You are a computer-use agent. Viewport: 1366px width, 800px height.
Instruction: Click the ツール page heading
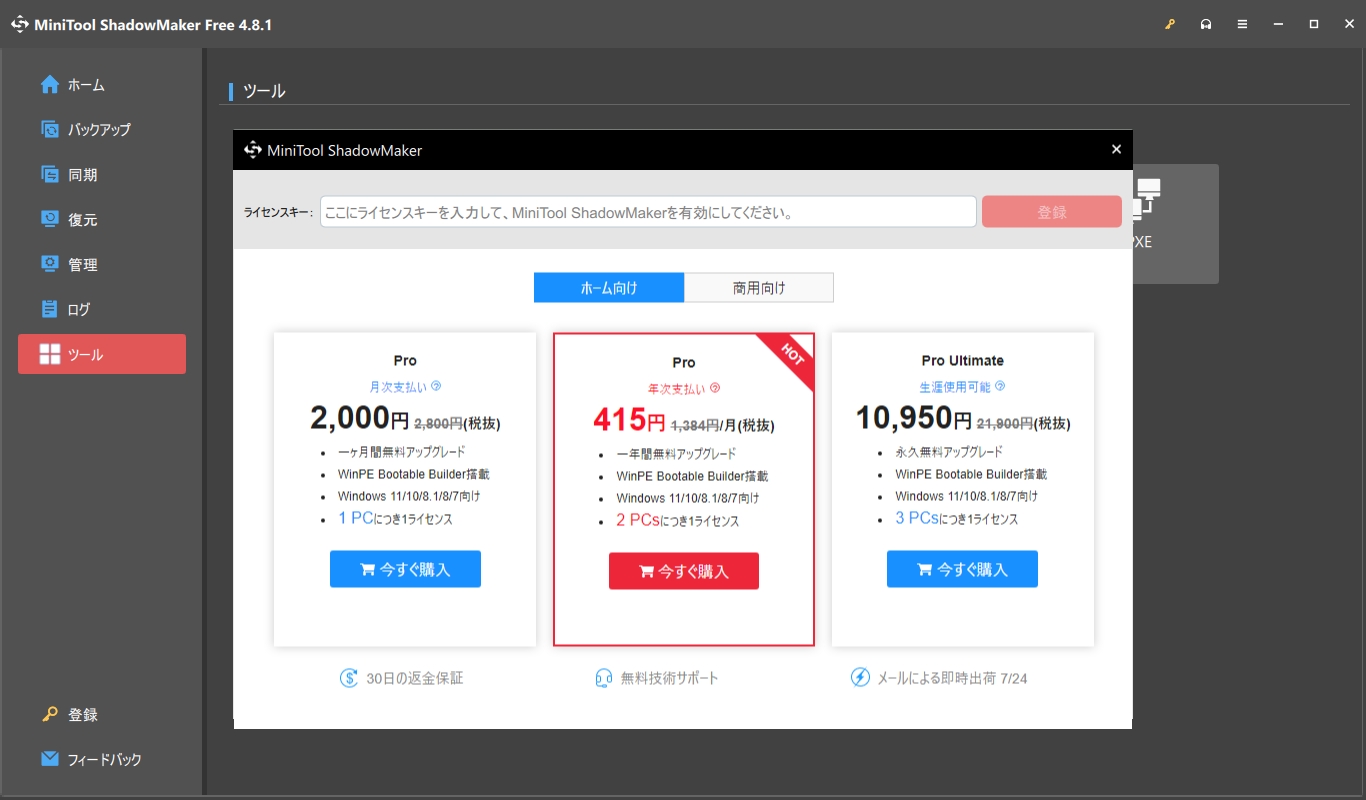pos(264,91)
